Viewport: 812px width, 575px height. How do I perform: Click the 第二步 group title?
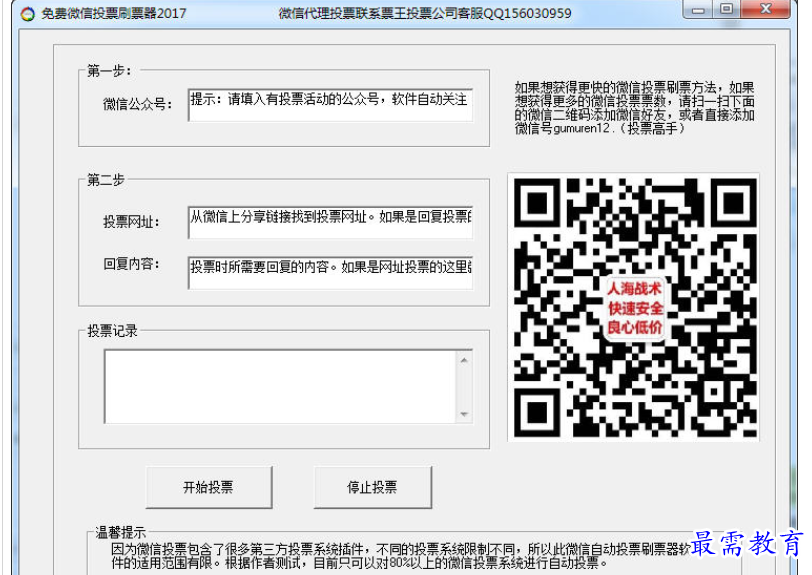(106, 180)
